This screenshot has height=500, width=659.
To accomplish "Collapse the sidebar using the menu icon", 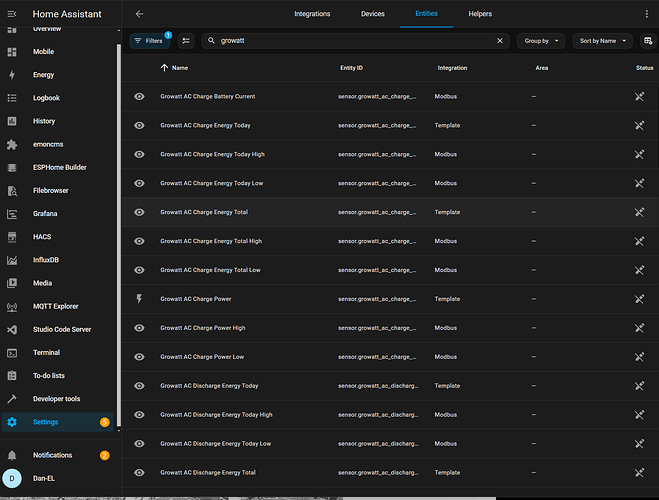I will tap(12, 14).
